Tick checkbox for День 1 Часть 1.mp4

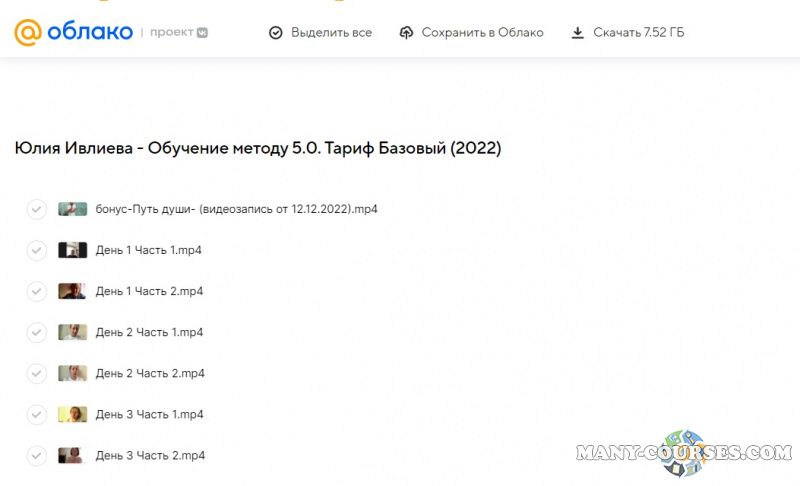pos(37,250)
